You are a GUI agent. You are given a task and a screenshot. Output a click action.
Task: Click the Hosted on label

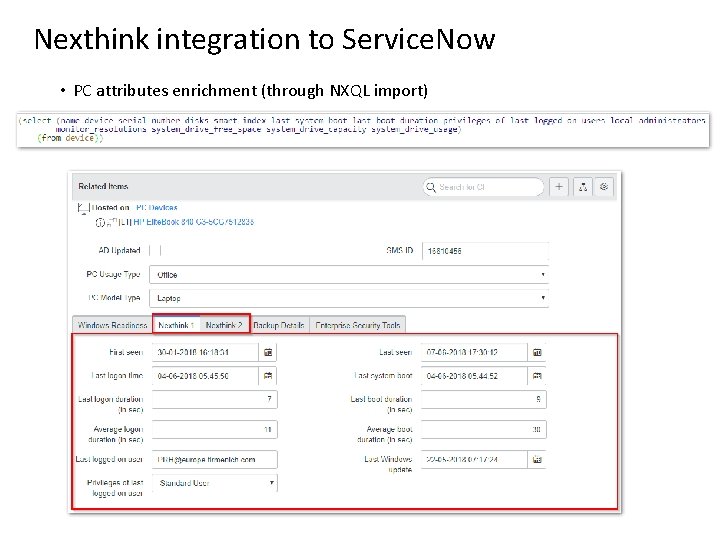(110, 208)
